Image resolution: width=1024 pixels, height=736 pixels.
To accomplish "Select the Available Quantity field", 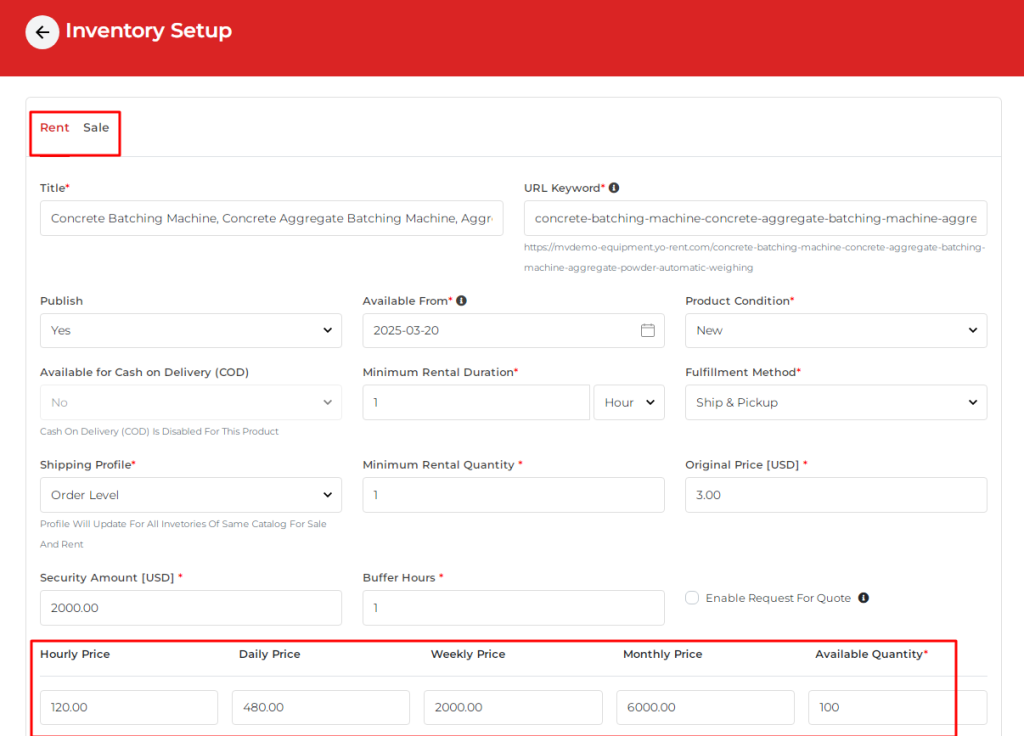I will pos(896,707).
